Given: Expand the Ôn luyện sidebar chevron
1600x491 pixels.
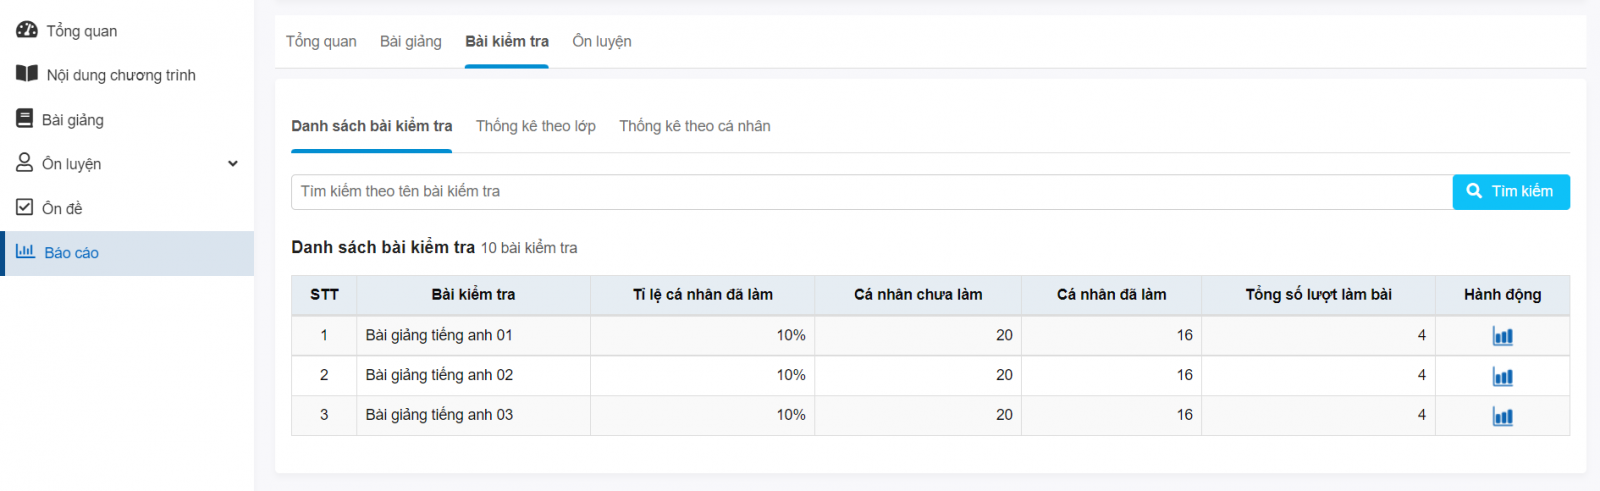Looking at the screenshot, I should tap(233, 163).
